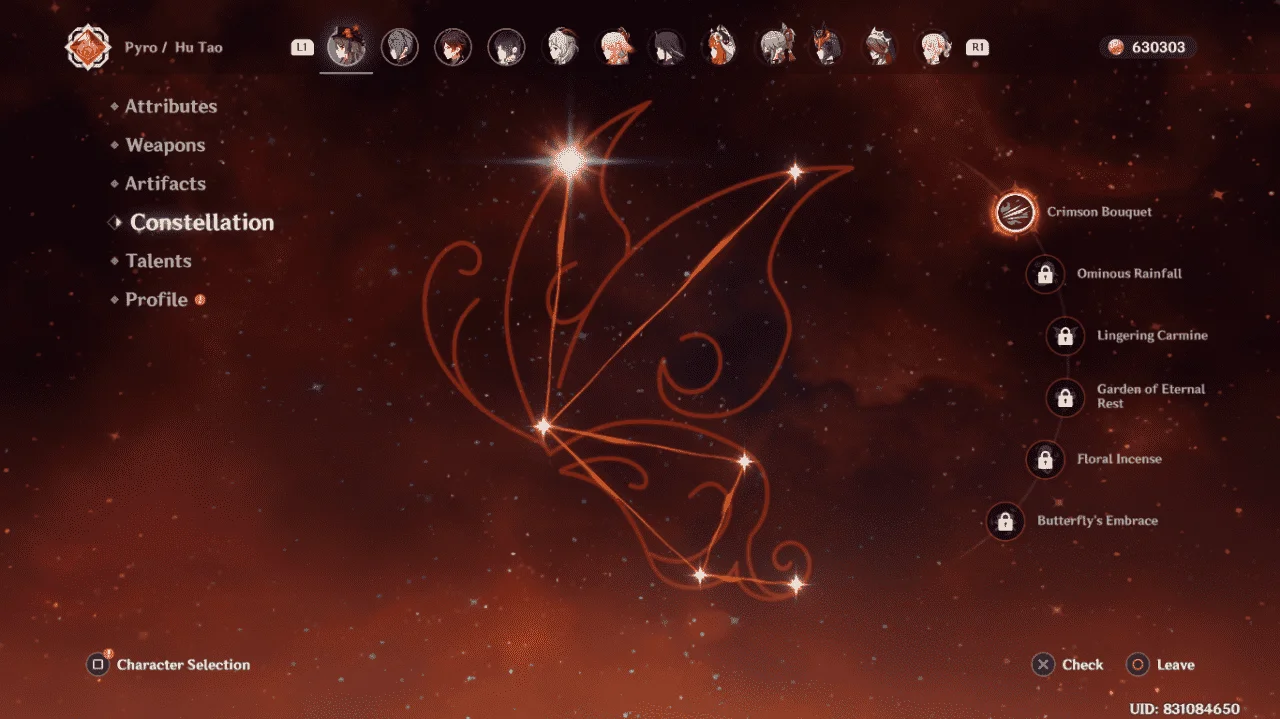Select Hu Tao's highlighted portrait in the character row
1280x719 pixels.
[346, 46]
